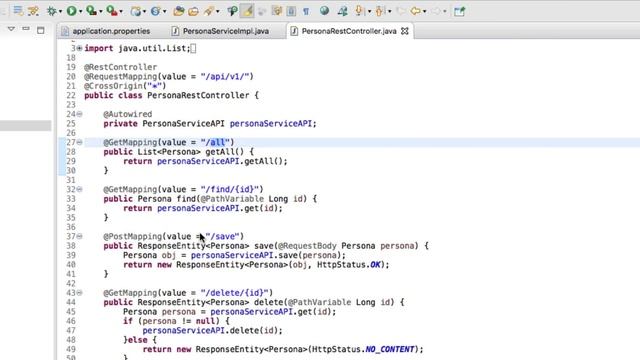Click the "/delete/{id}" string

(235, 293)
